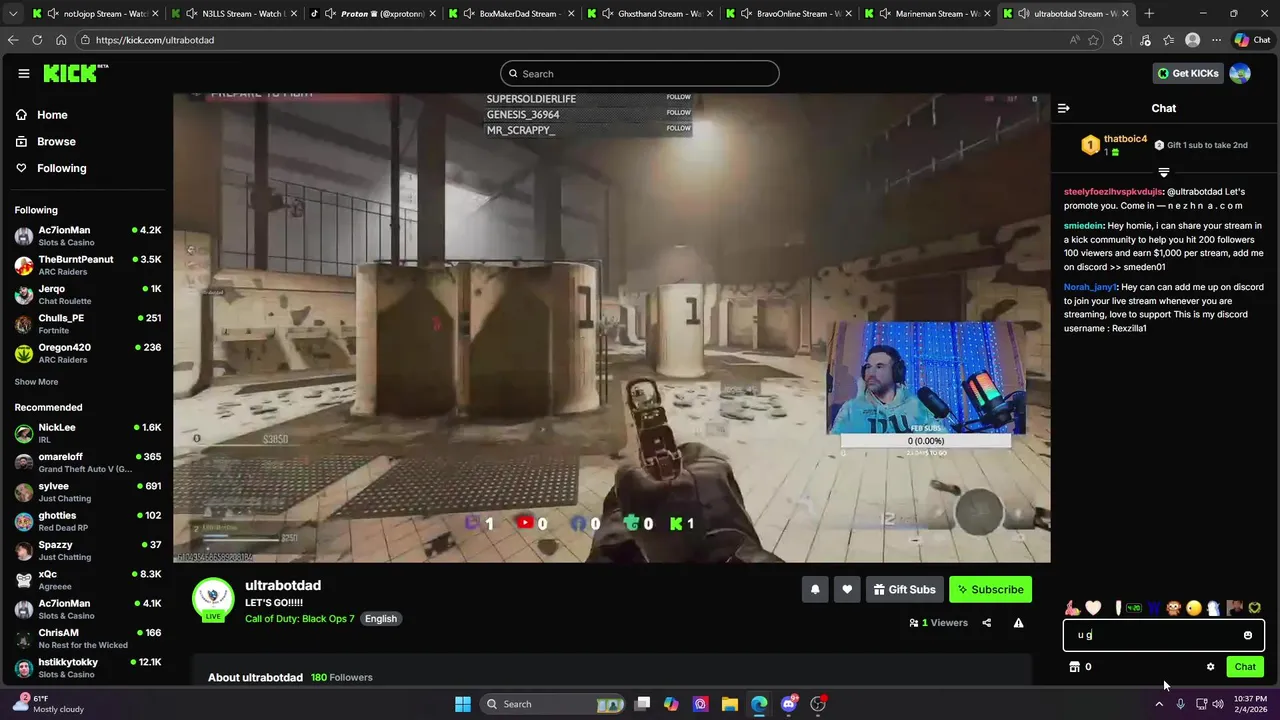
Task: Open browser tab list dropdown
Action: pos(13,14)
